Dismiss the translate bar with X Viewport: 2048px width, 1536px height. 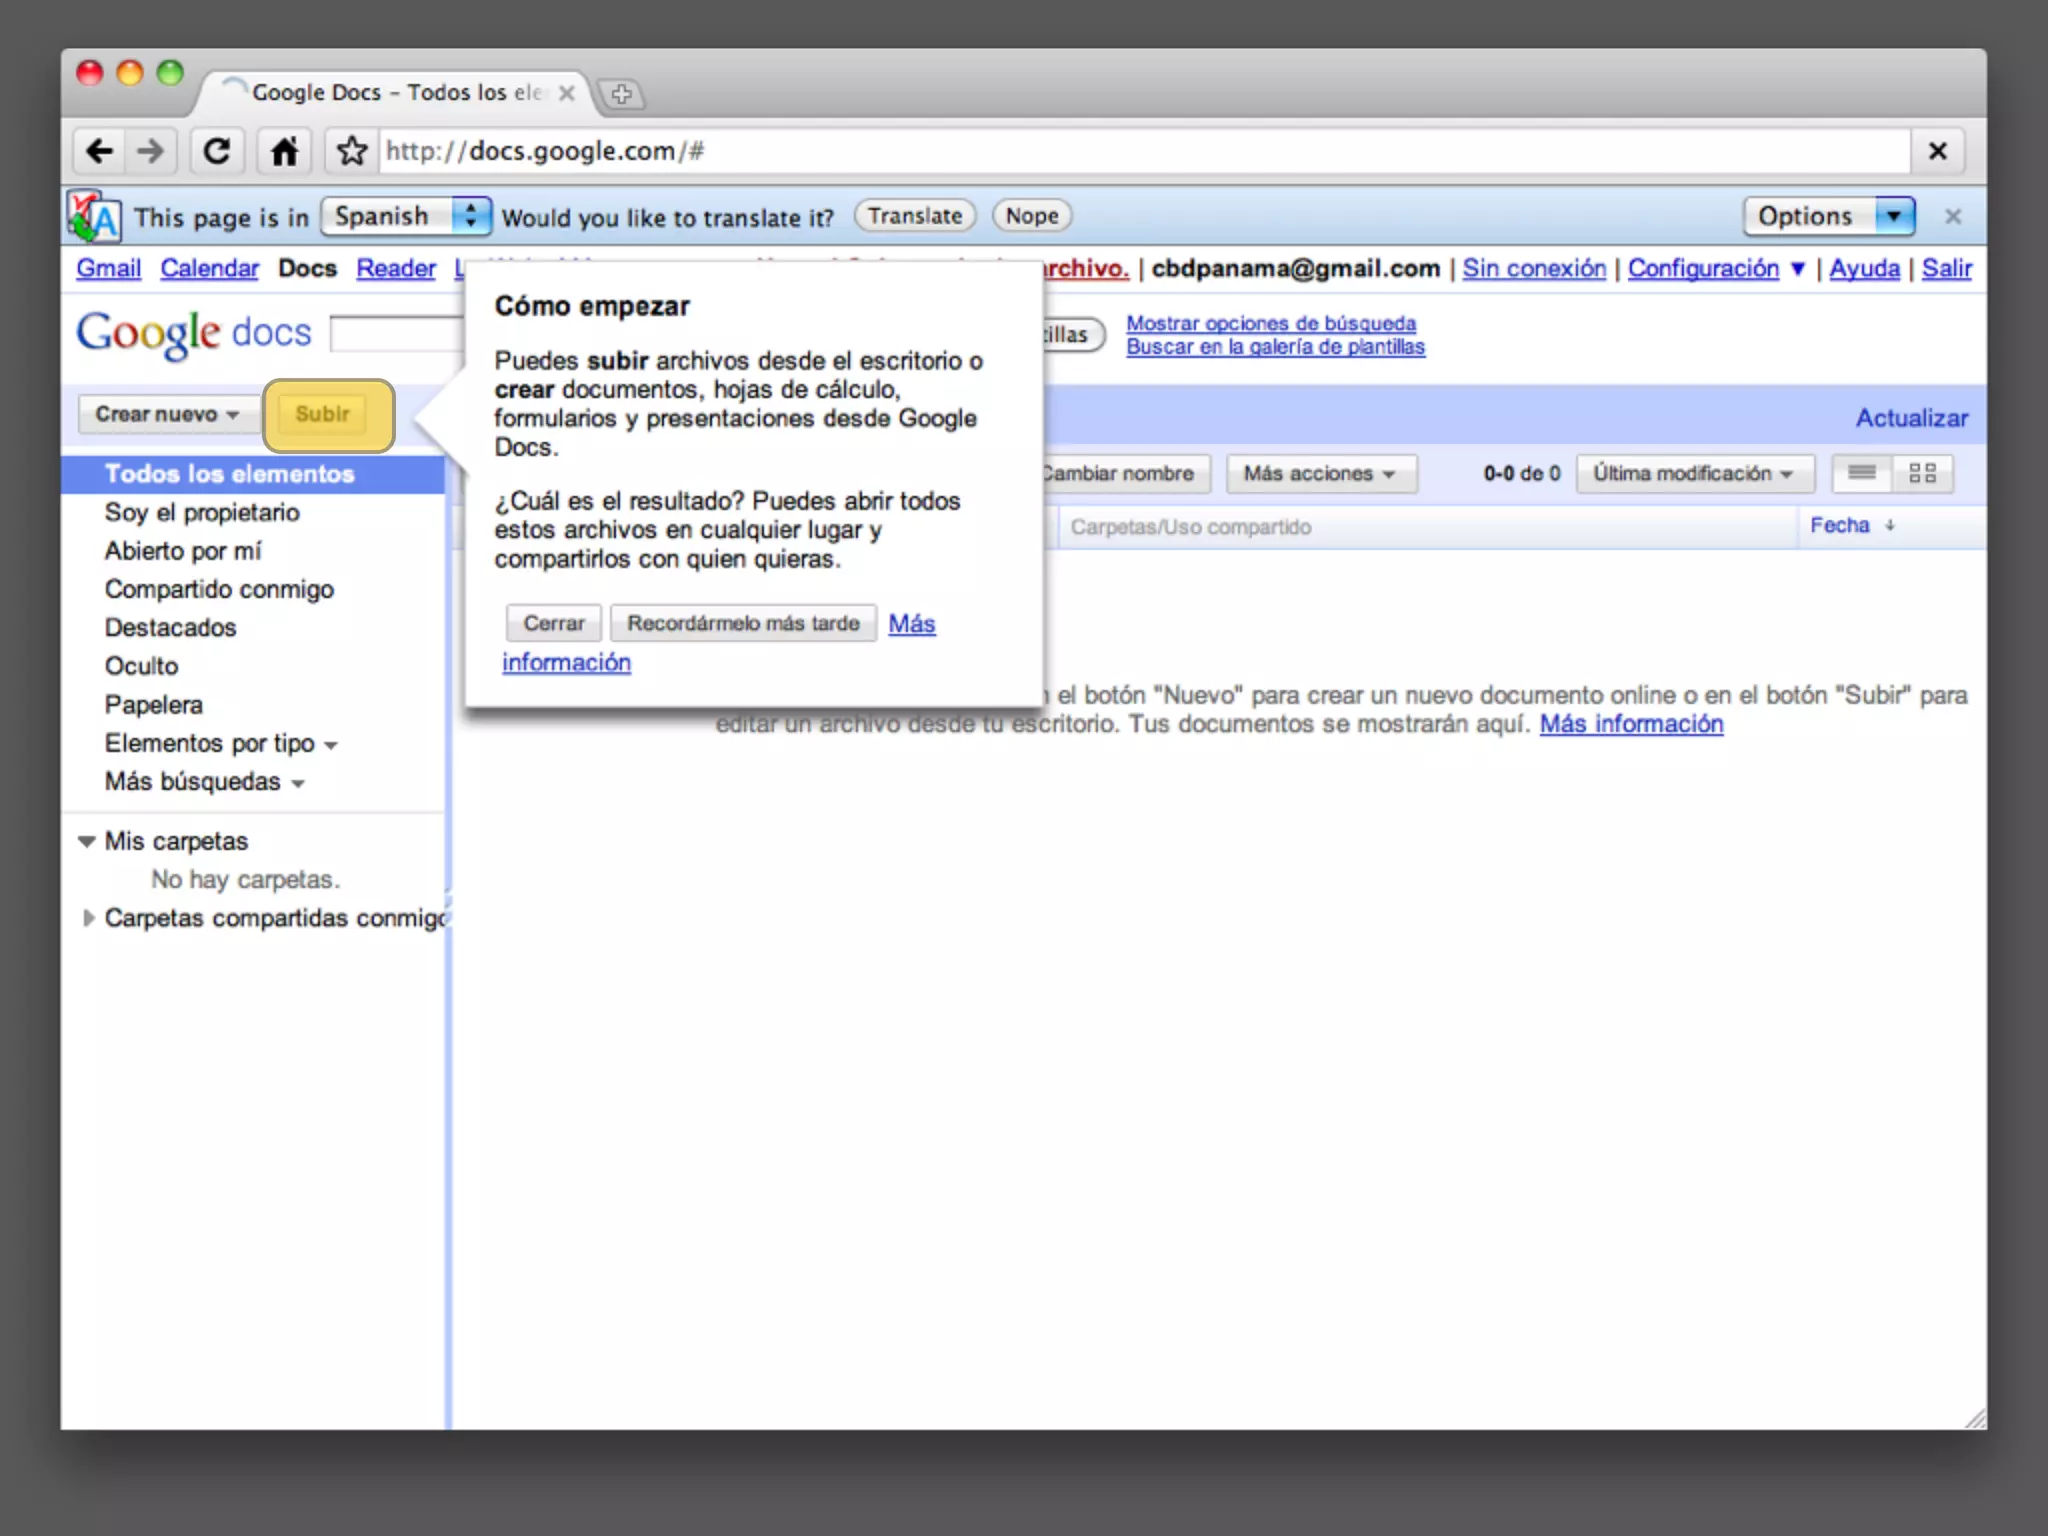1953,216
